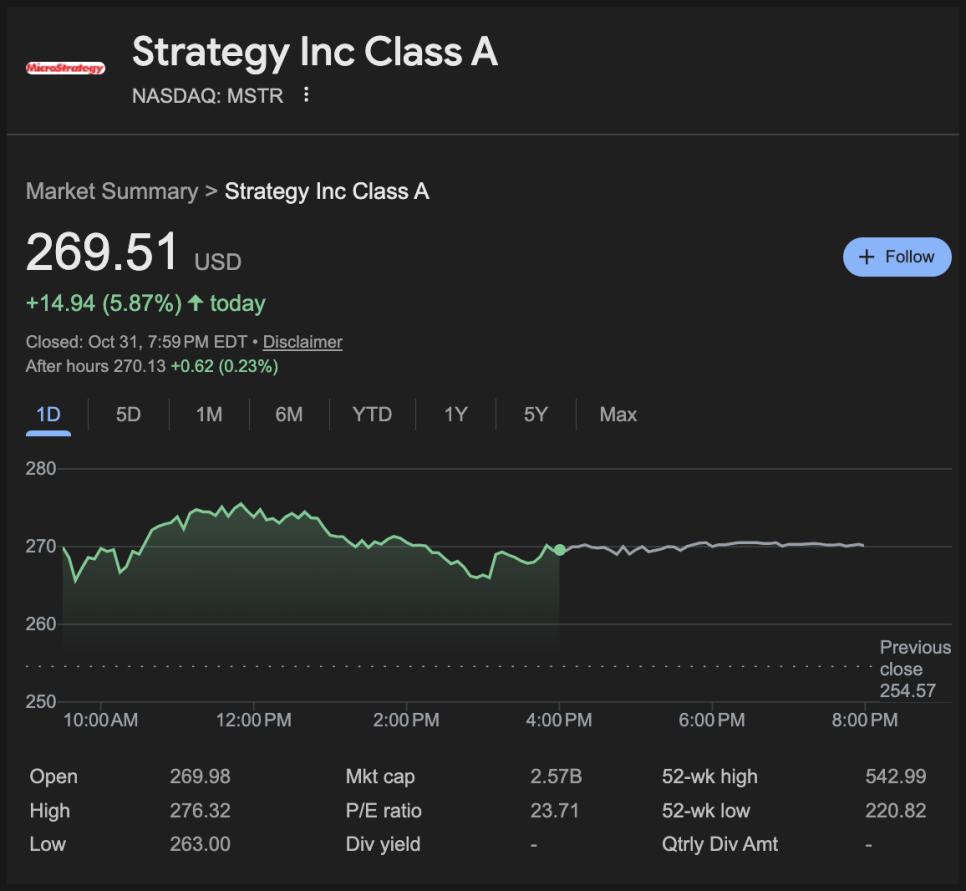
Task: Select the 1Y chart range tab
Action: point(456,415)
